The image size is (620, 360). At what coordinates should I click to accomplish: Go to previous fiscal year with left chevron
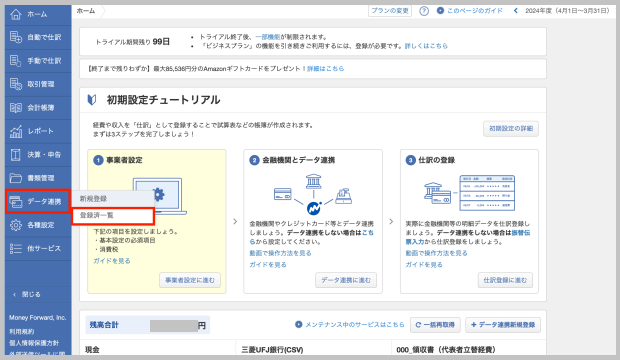coord(516,11)
